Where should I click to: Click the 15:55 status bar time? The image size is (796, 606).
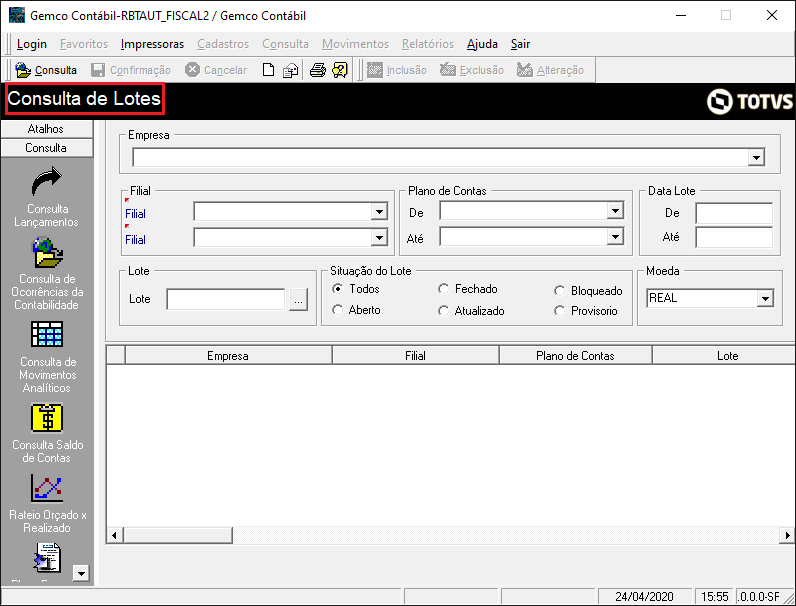coord(714,596)
